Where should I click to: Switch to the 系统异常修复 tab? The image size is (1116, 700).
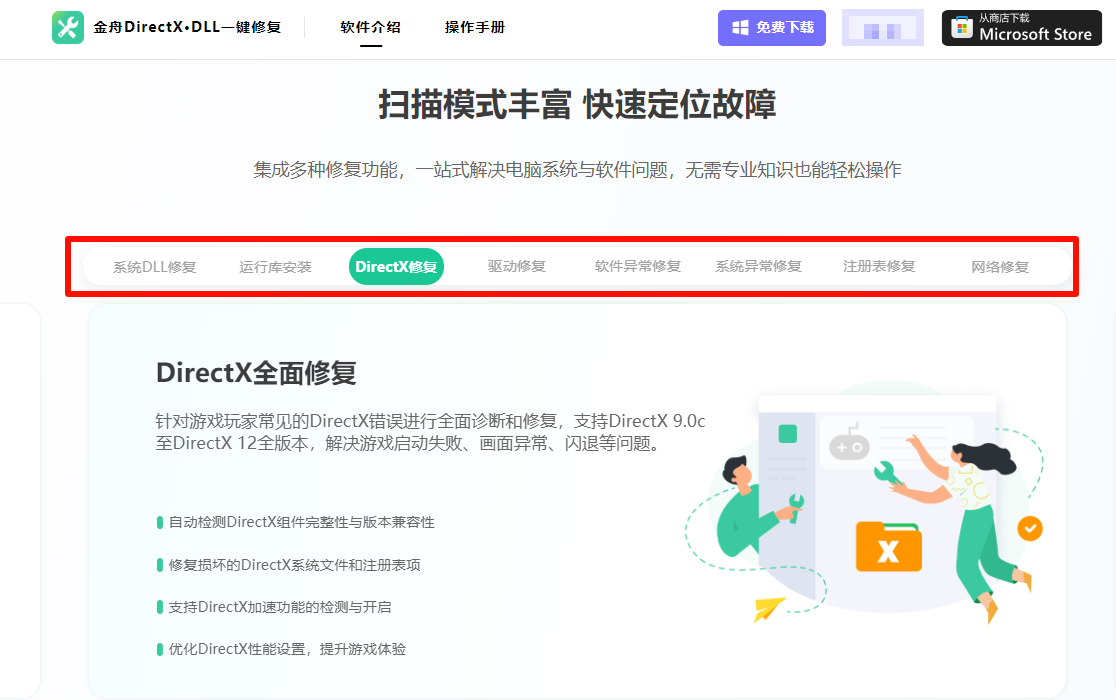point(759,266)
